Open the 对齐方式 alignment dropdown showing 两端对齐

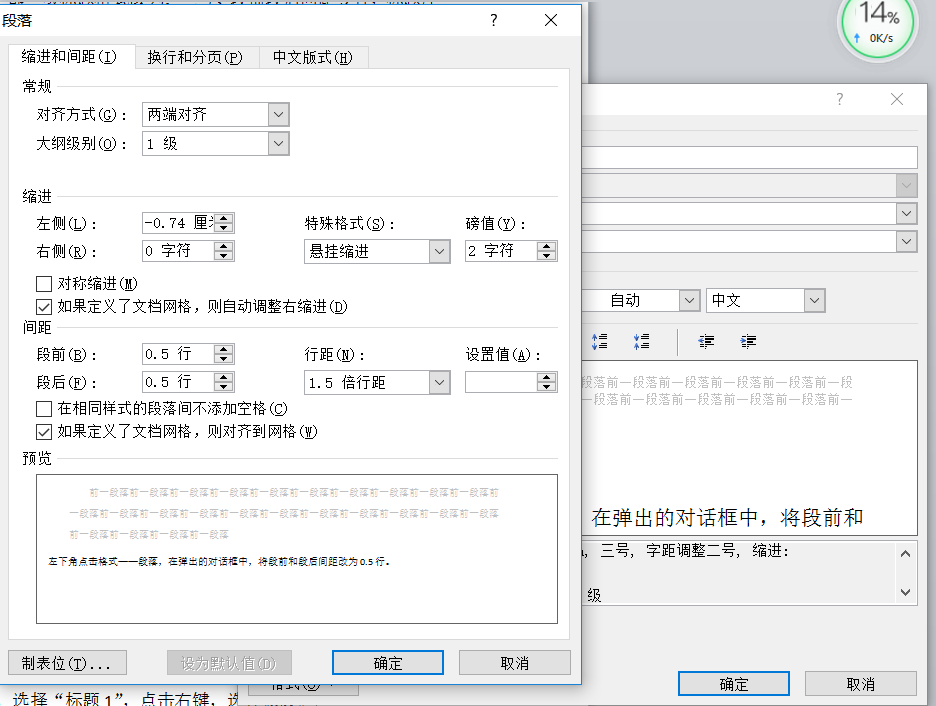(277, 114)
